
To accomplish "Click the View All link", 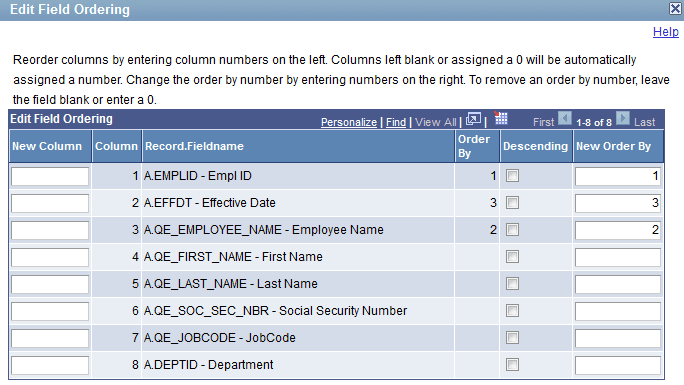I will tap(435, 123).
